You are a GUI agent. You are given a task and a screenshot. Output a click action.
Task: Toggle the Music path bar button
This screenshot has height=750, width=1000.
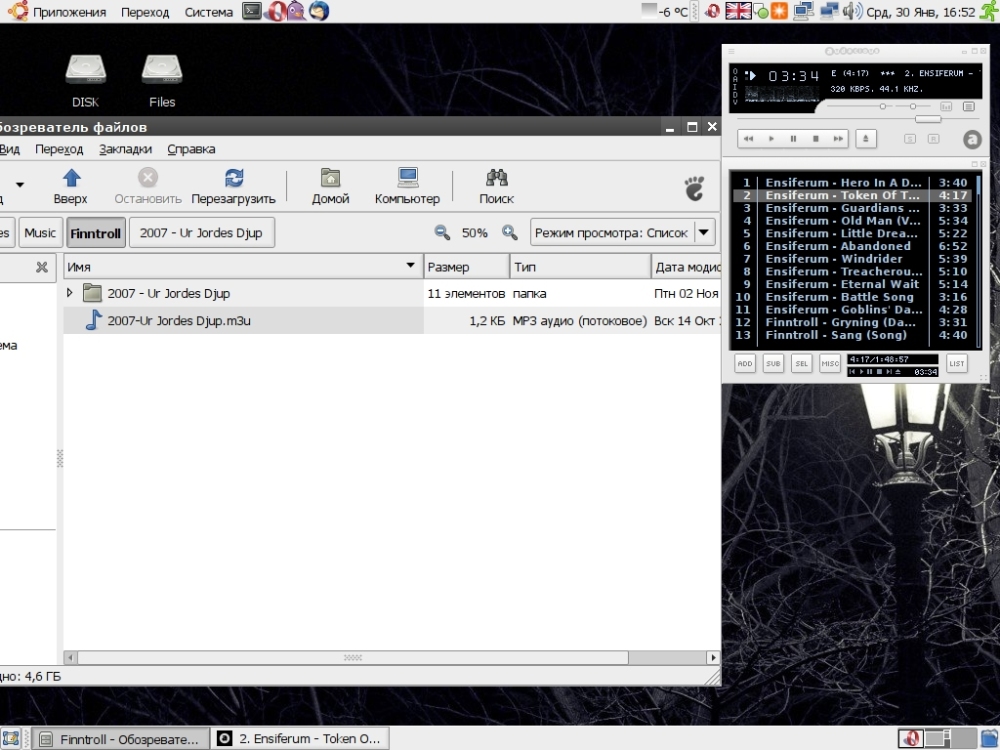[40, 233]
